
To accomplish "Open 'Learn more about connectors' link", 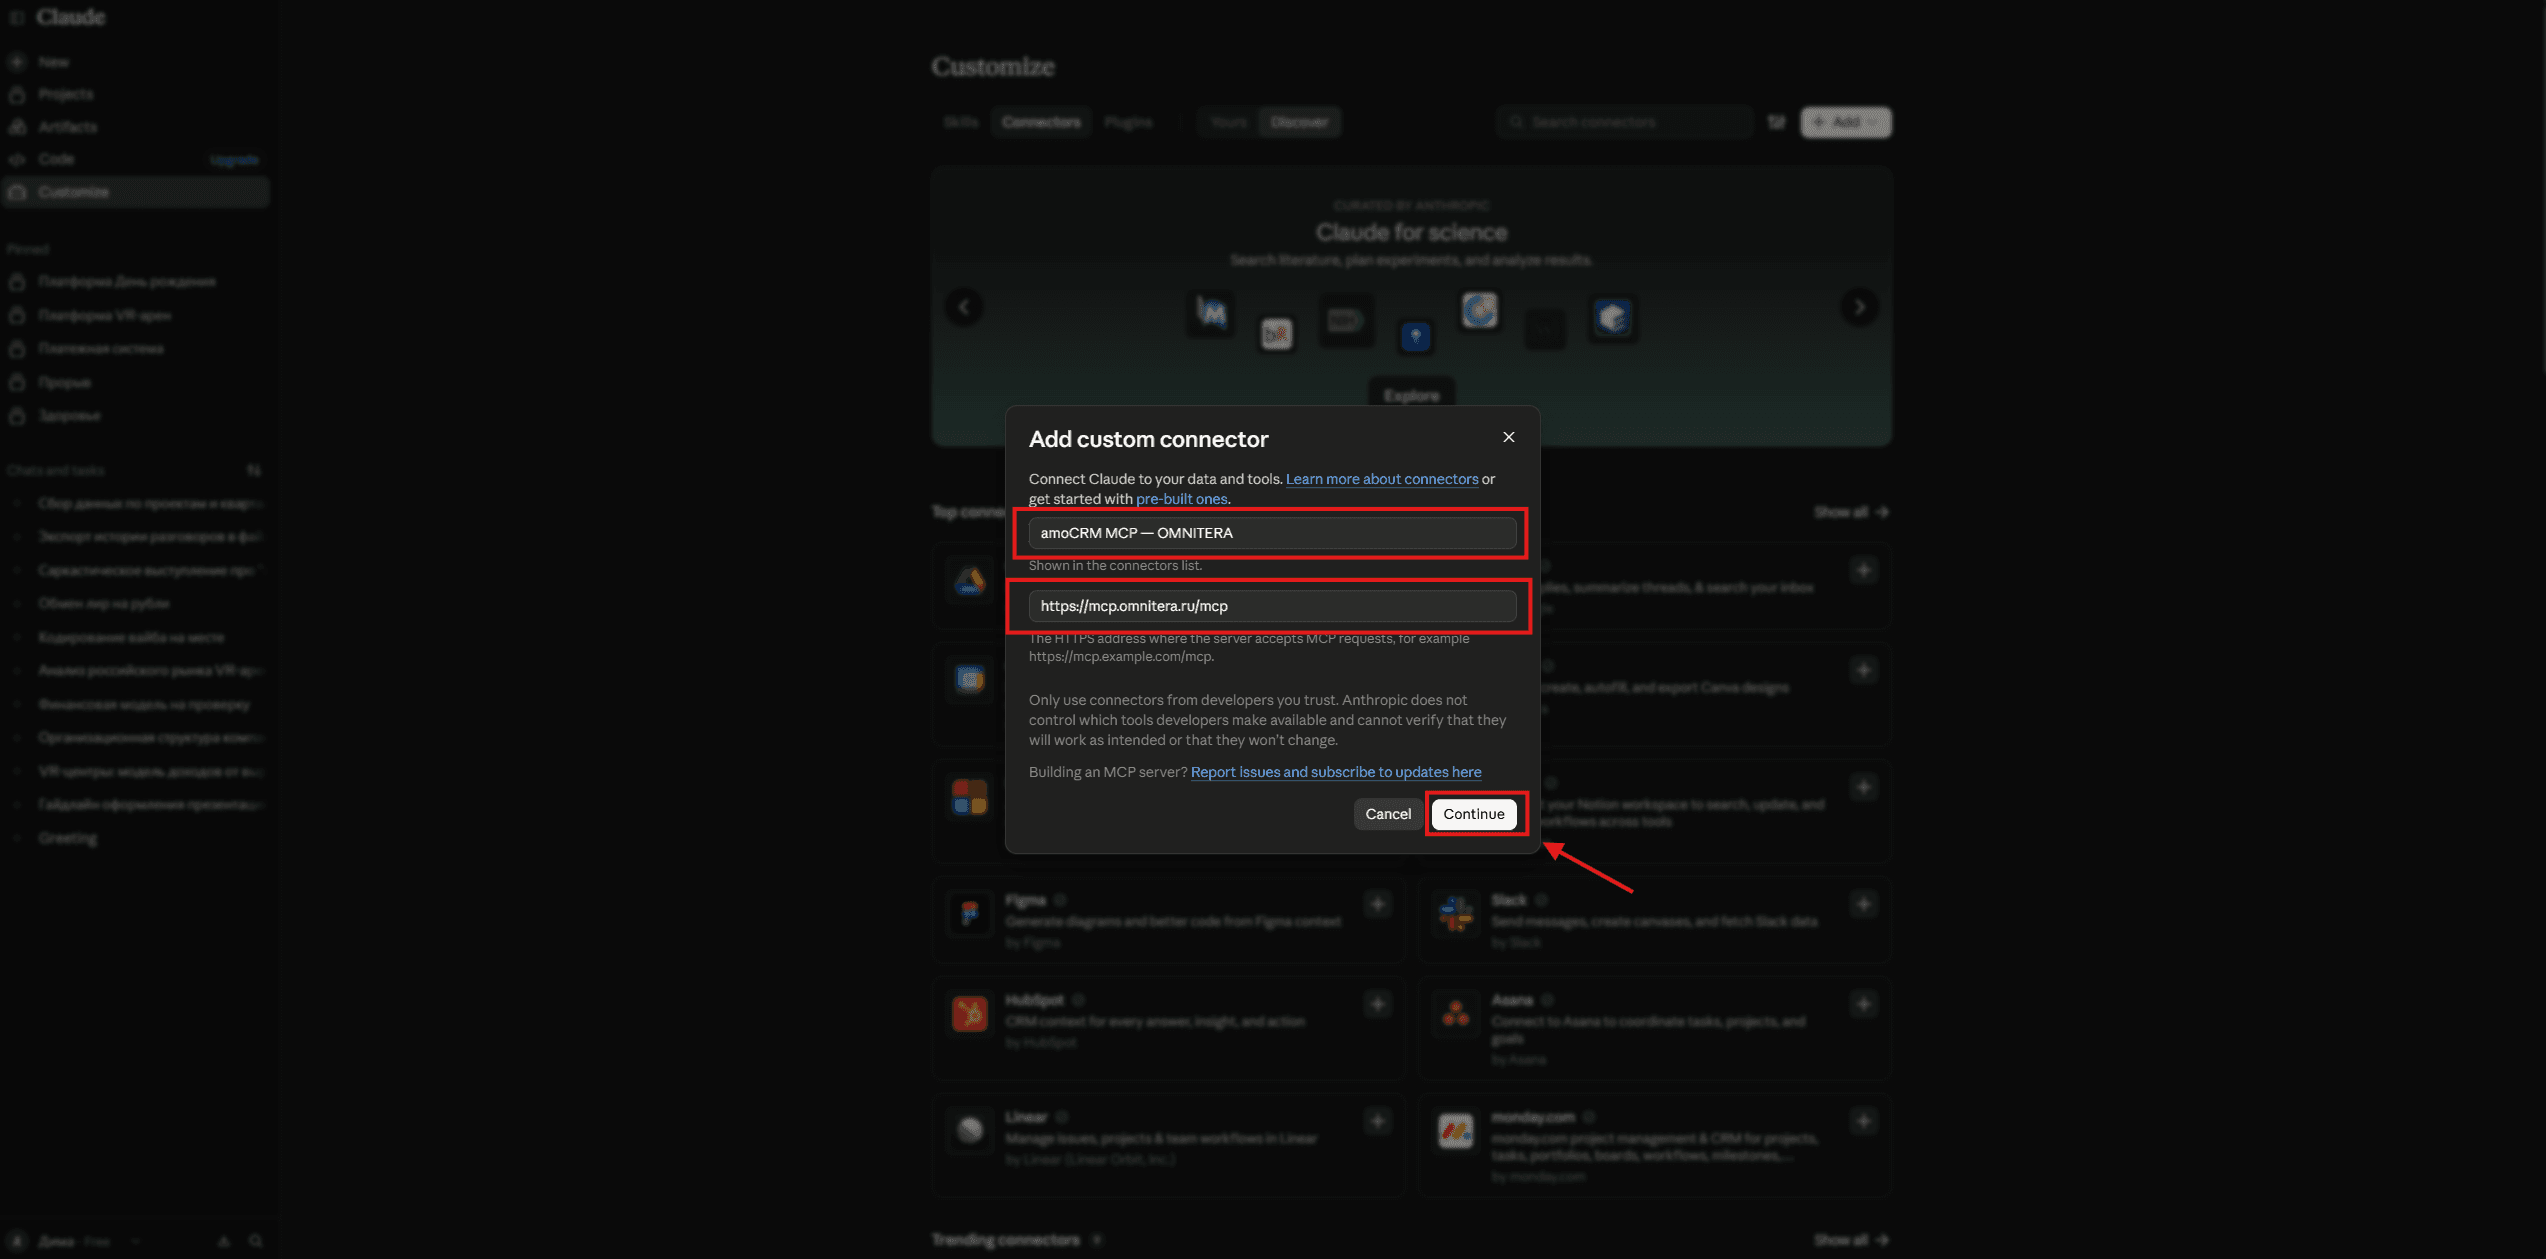I will click(x=1382, y=479).
